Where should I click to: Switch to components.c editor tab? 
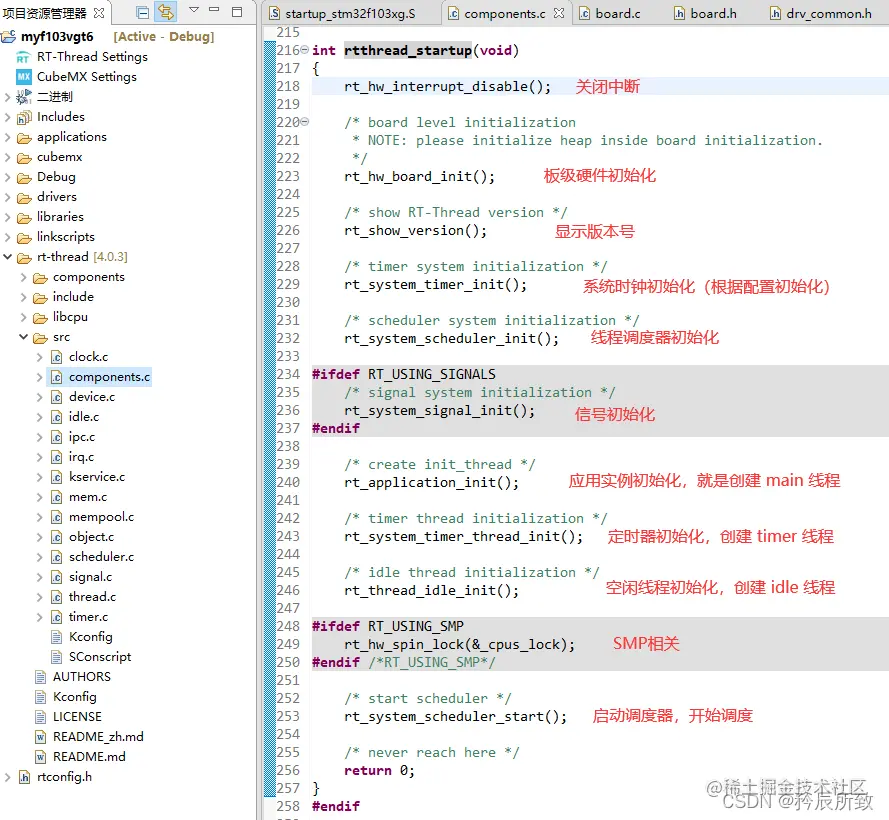[505, 14]
